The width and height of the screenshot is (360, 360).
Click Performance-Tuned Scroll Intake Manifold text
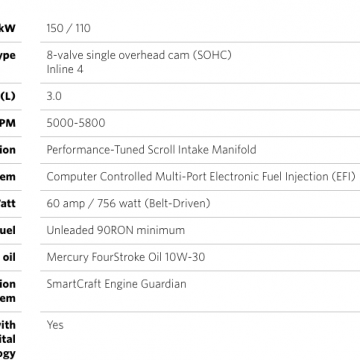pos(151,150)
